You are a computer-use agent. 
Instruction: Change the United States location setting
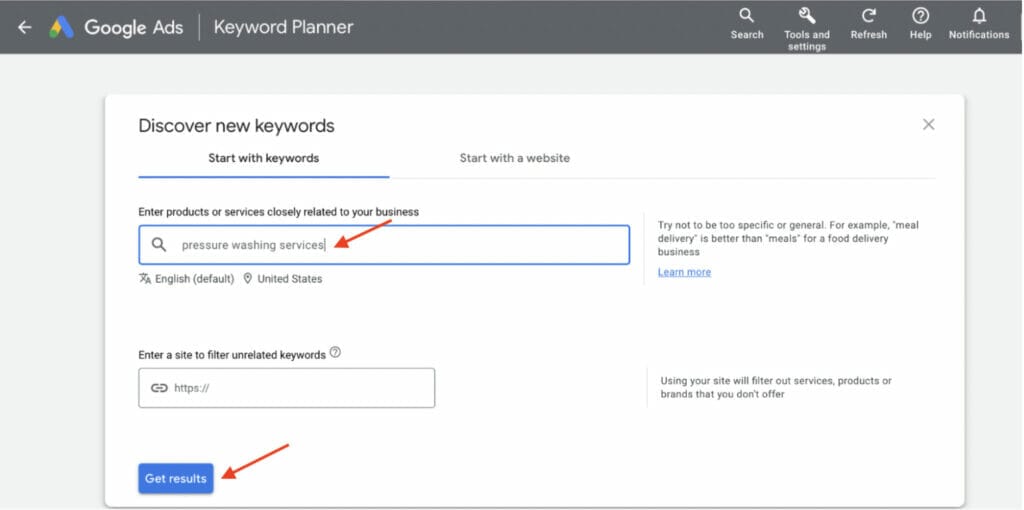coord(283,279)
